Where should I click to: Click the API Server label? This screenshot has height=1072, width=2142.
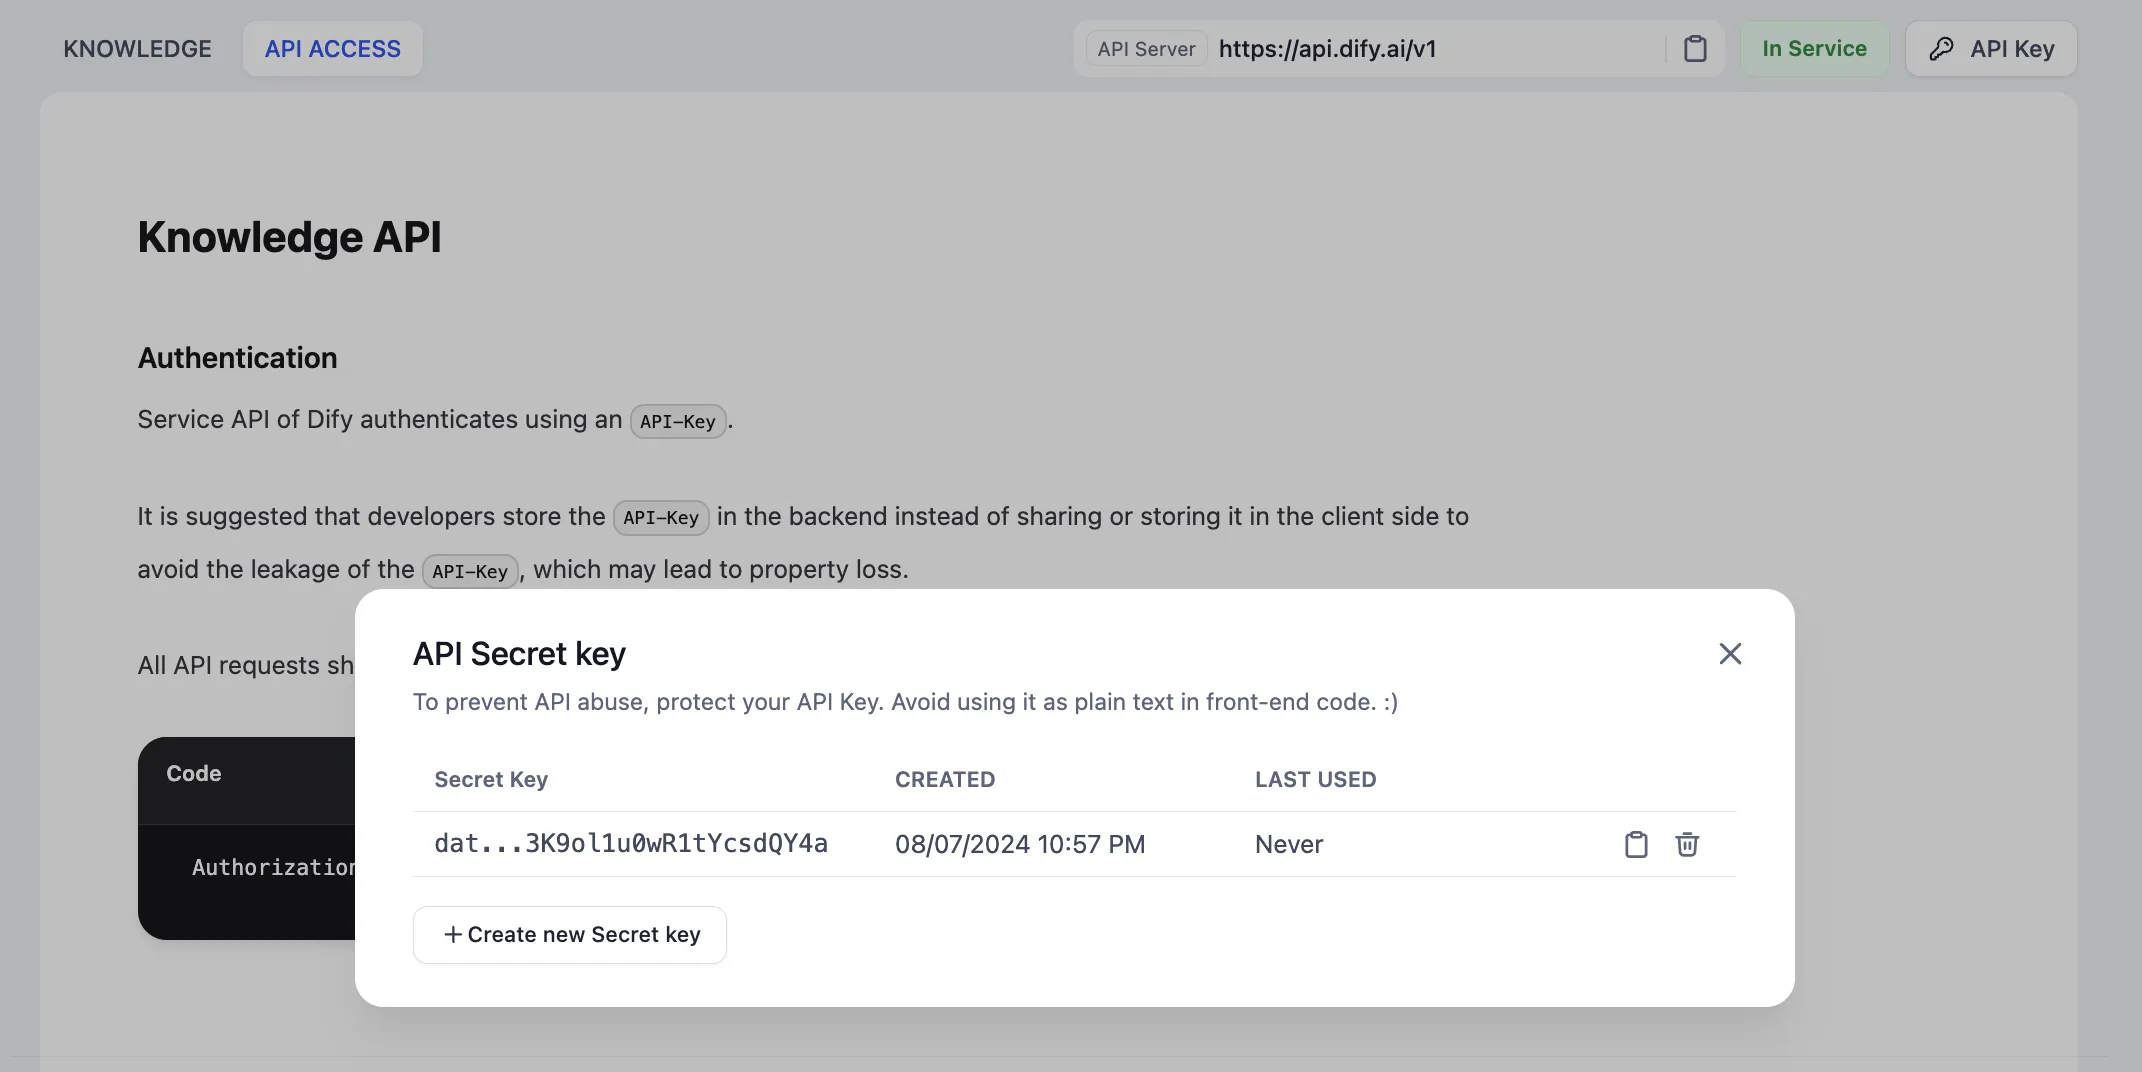1146,49
